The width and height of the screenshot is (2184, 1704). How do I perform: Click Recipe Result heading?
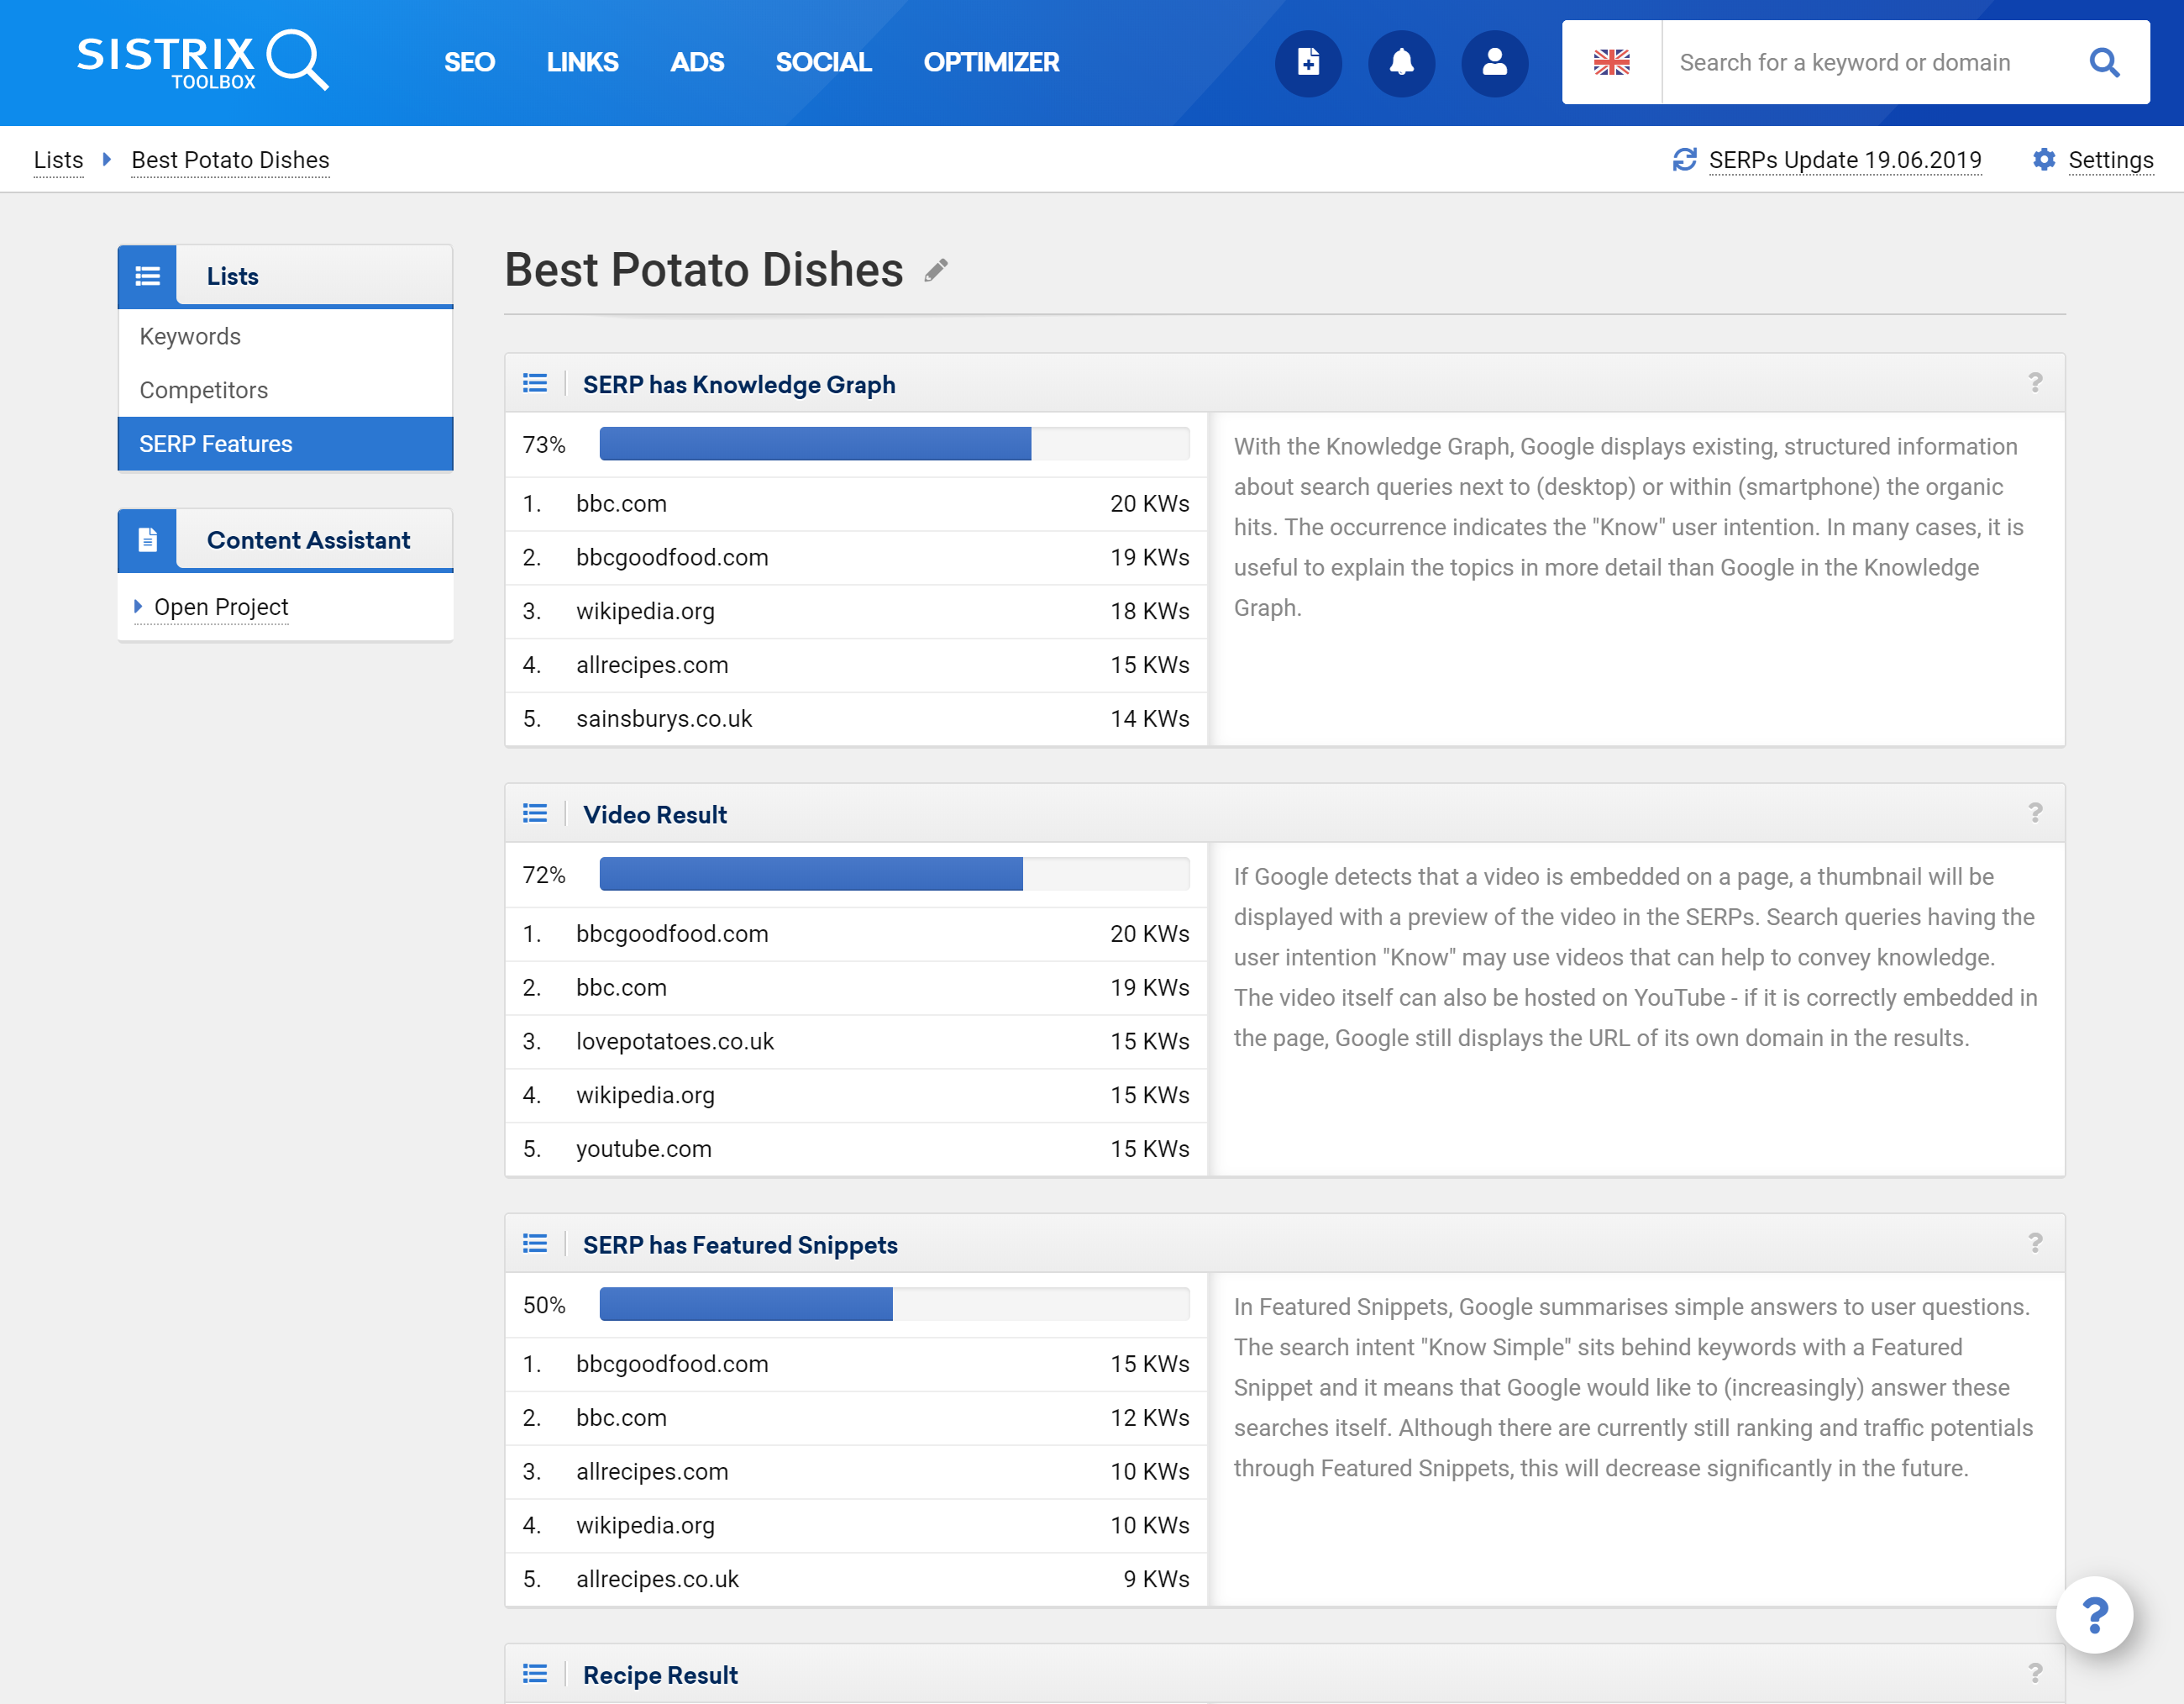(x=660, y=1675)
